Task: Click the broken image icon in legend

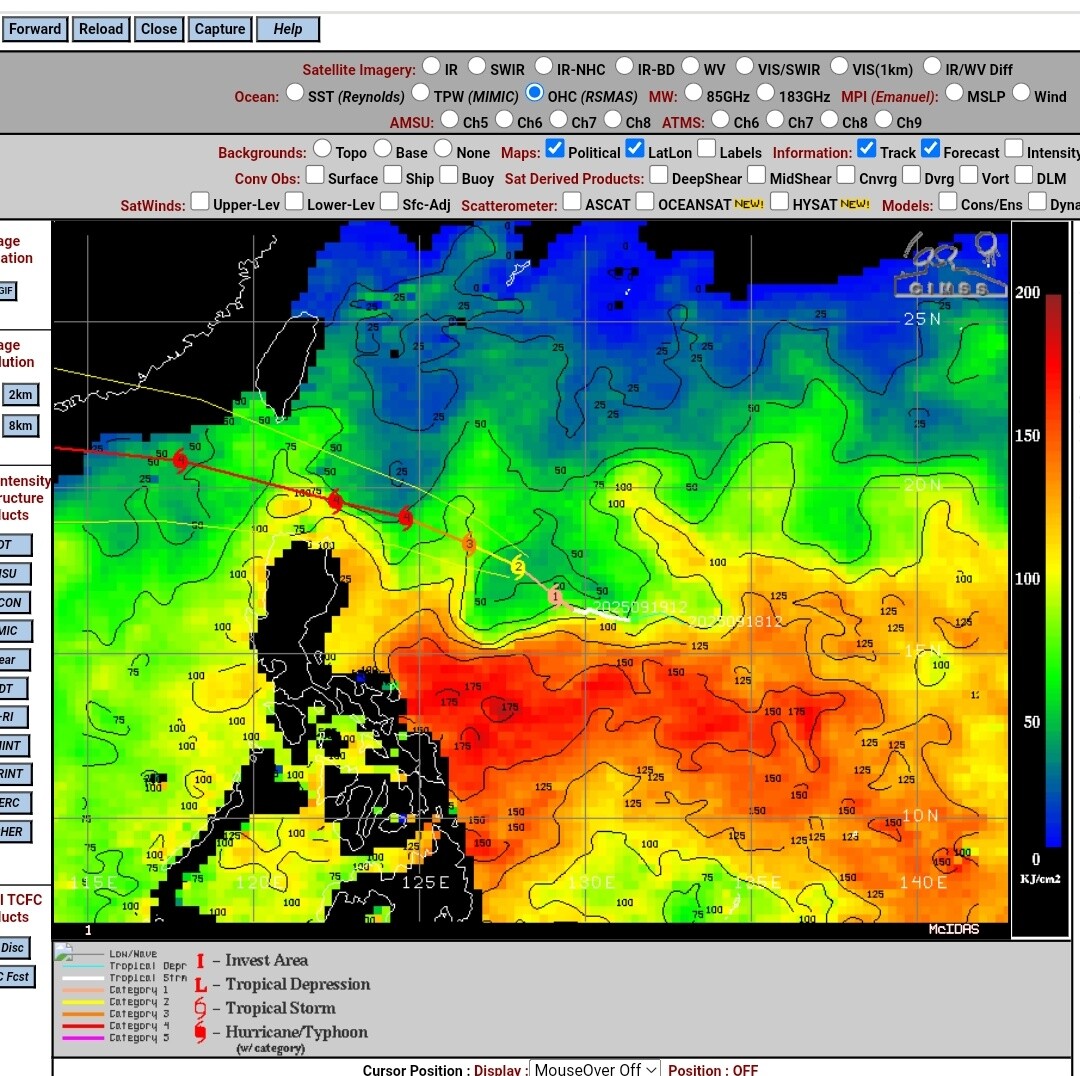Action: (x=63, y=951)
